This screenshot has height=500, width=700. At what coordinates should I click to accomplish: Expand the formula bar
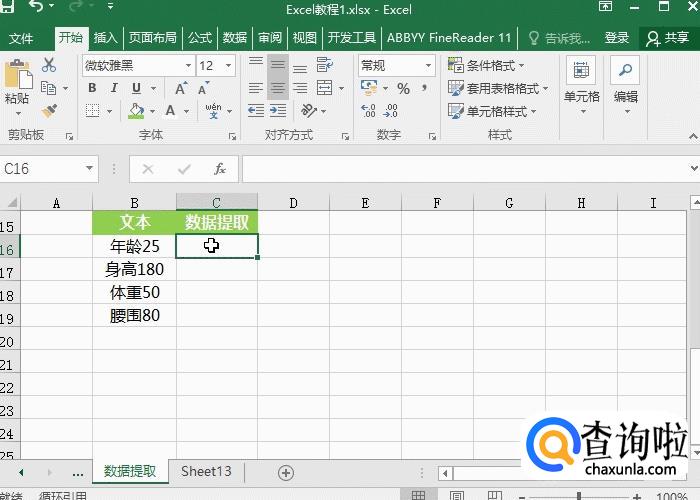pos(693,169)
